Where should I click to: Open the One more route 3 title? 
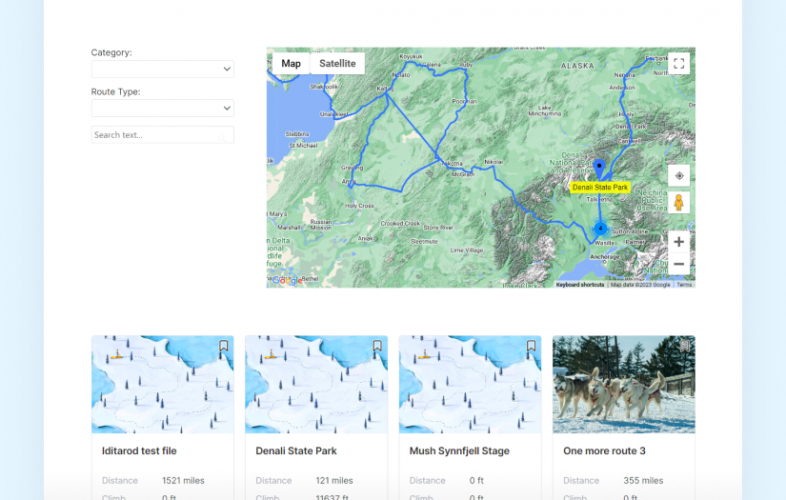coord(604,451)
